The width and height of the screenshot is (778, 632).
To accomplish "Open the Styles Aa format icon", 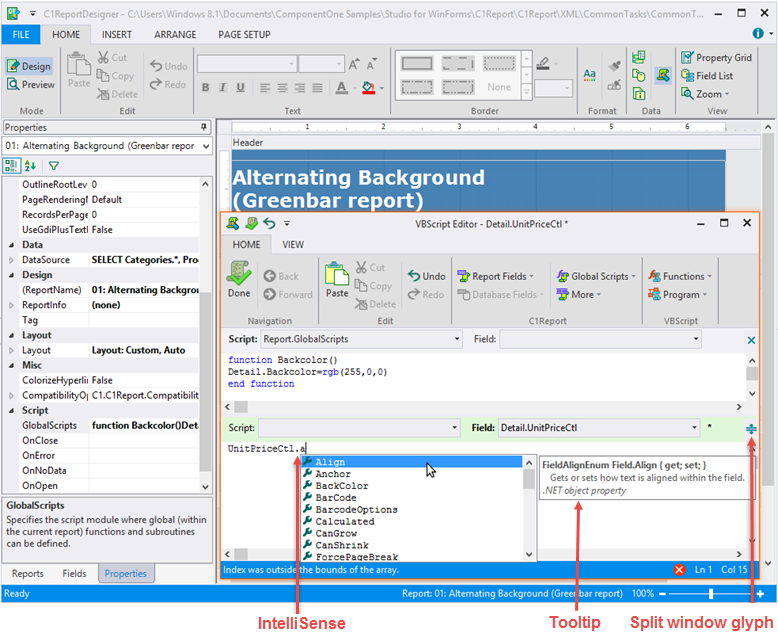I will 589,75.
